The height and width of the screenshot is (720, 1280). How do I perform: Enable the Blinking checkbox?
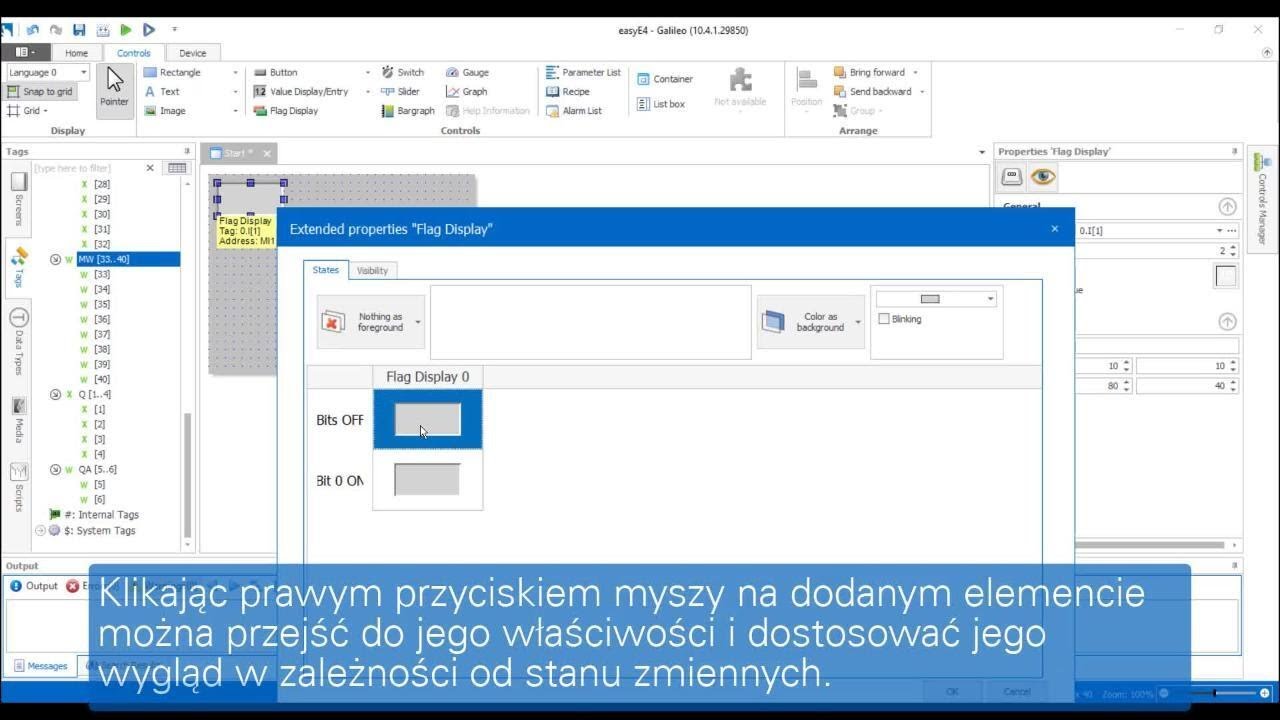click(x=884, y=319)
